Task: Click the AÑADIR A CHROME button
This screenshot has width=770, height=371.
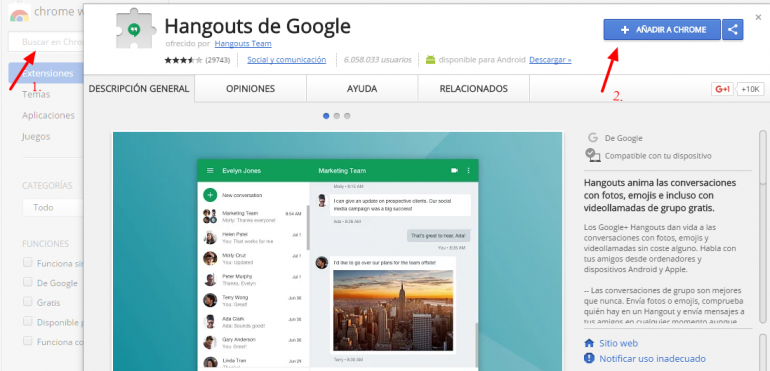Action: pyautogui.click(x=662, y=29)
